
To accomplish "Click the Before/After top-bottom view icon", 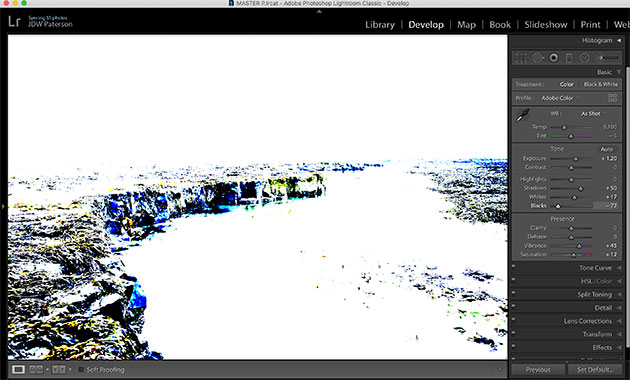I will coord(59,369).
